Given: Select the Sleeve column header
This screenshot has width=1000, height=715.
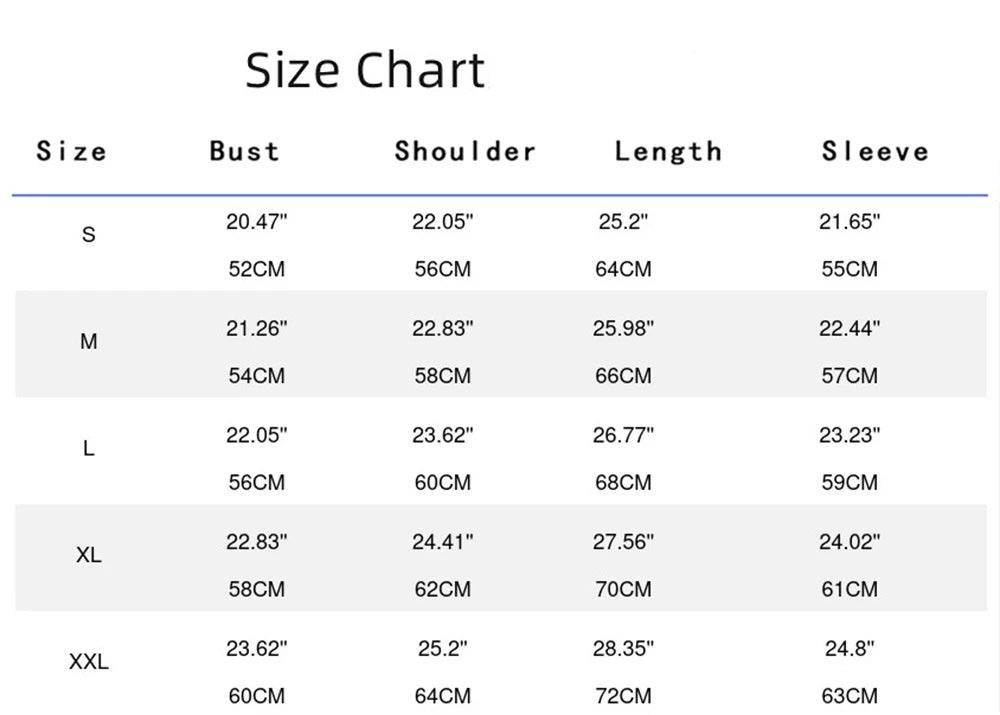Looking at the screenshot, I should pos(875,152).
